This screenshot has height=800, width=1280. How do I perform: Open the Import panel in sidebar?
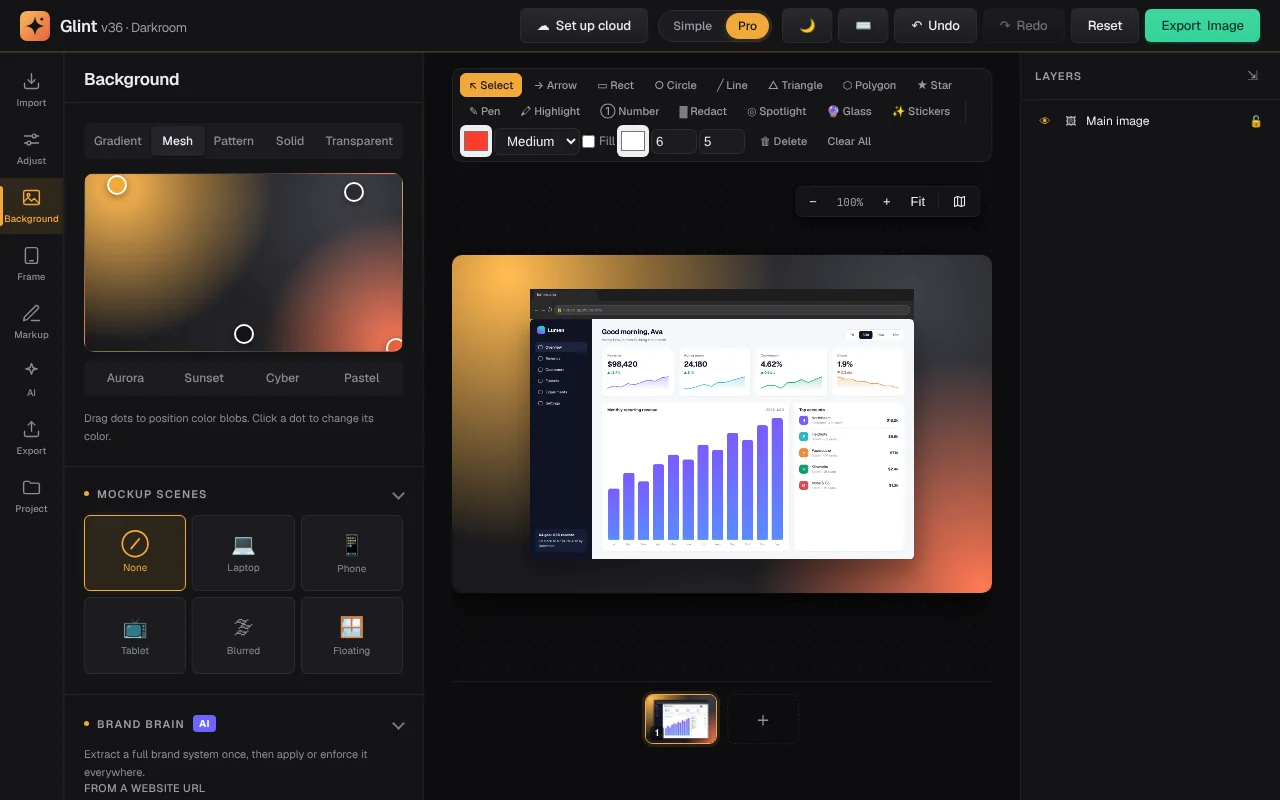(31, 89)
